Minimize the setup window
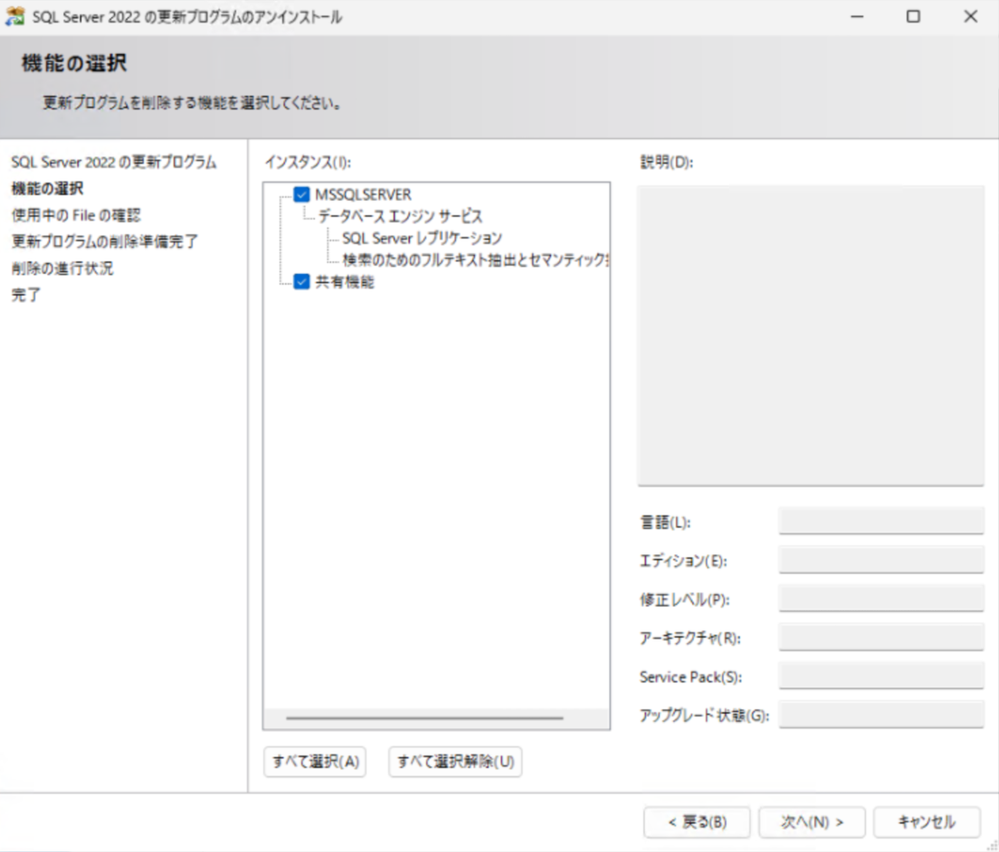Screen dimensions: 999x852 pyautogui.click(x=858, y=17)
